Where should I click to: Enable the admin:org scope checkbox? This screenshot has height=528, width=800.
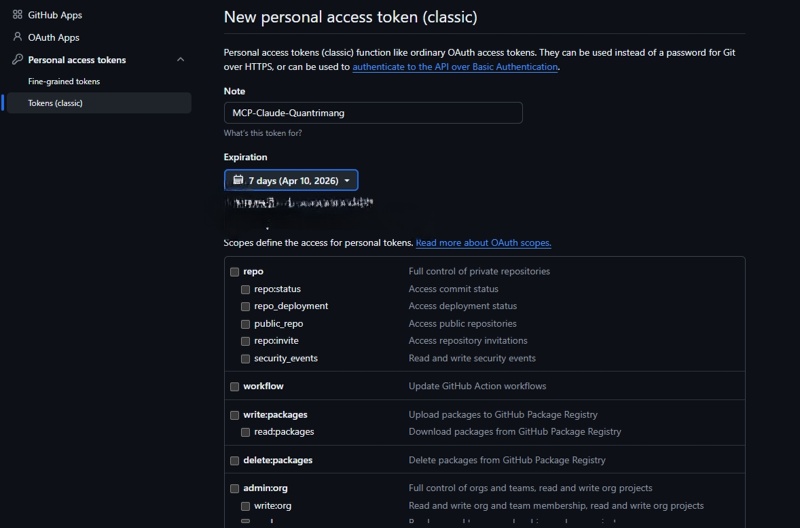coord(234,488)
